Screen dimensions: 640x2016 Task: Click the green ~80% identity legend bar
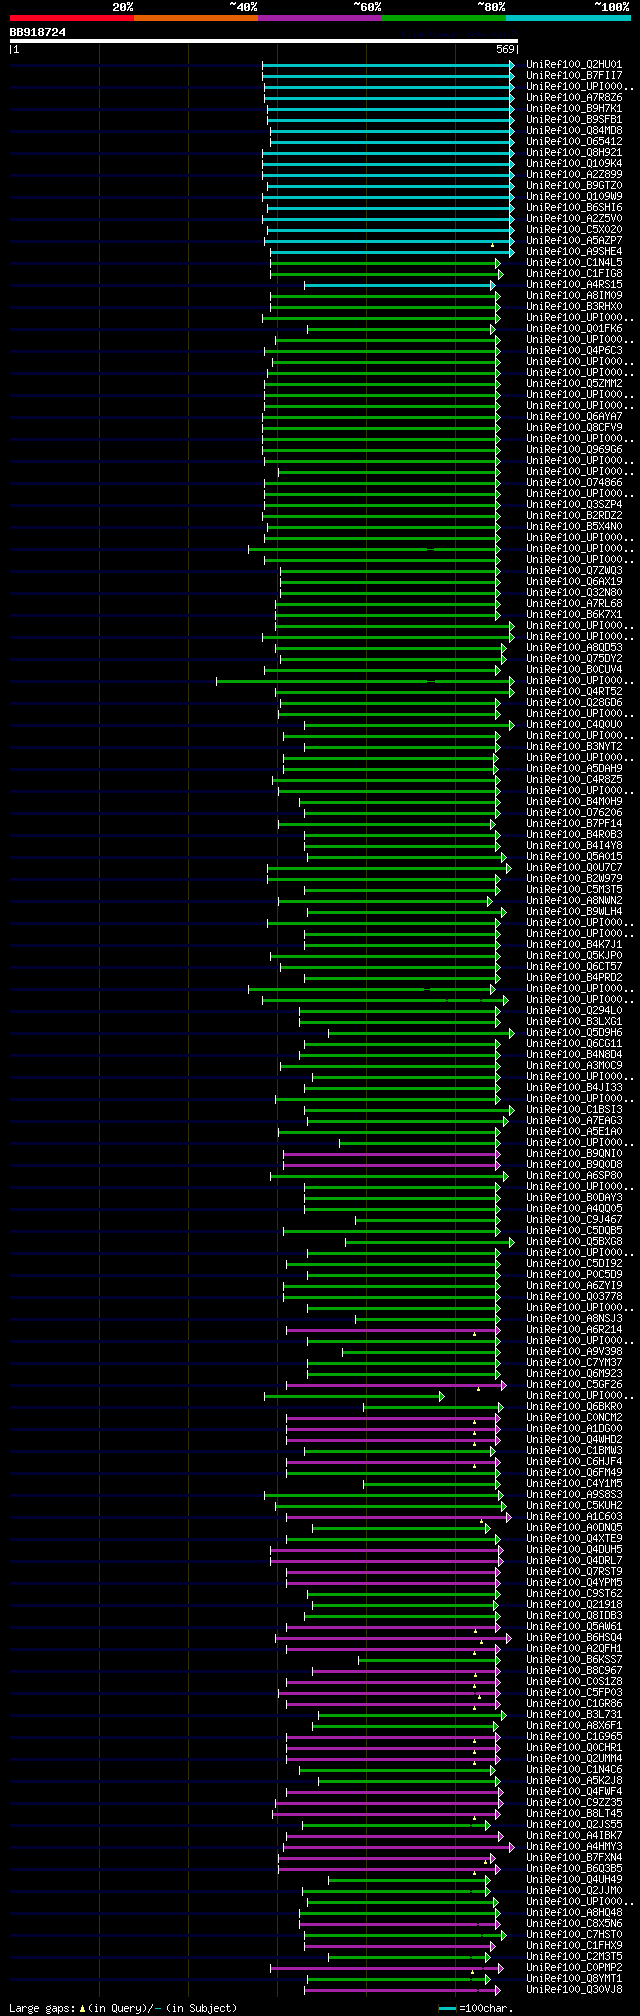pos(444,18)
